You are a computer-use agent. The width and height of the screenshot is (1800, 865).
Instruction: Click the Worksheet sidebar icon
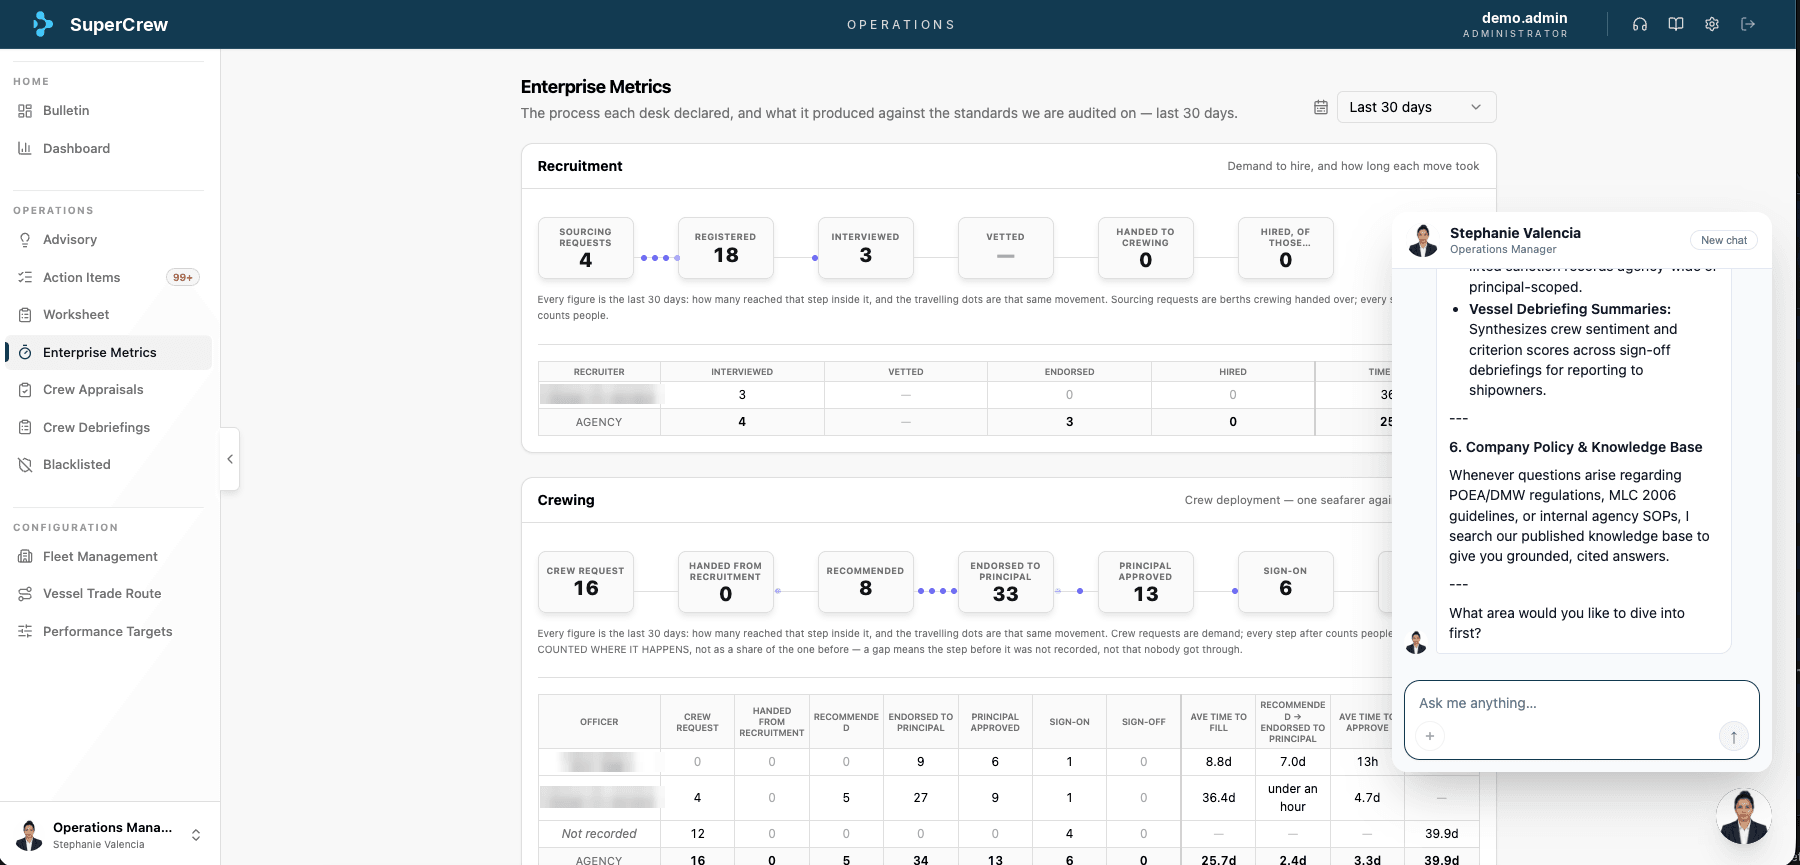pyautogui.click(x=25, y=315)
